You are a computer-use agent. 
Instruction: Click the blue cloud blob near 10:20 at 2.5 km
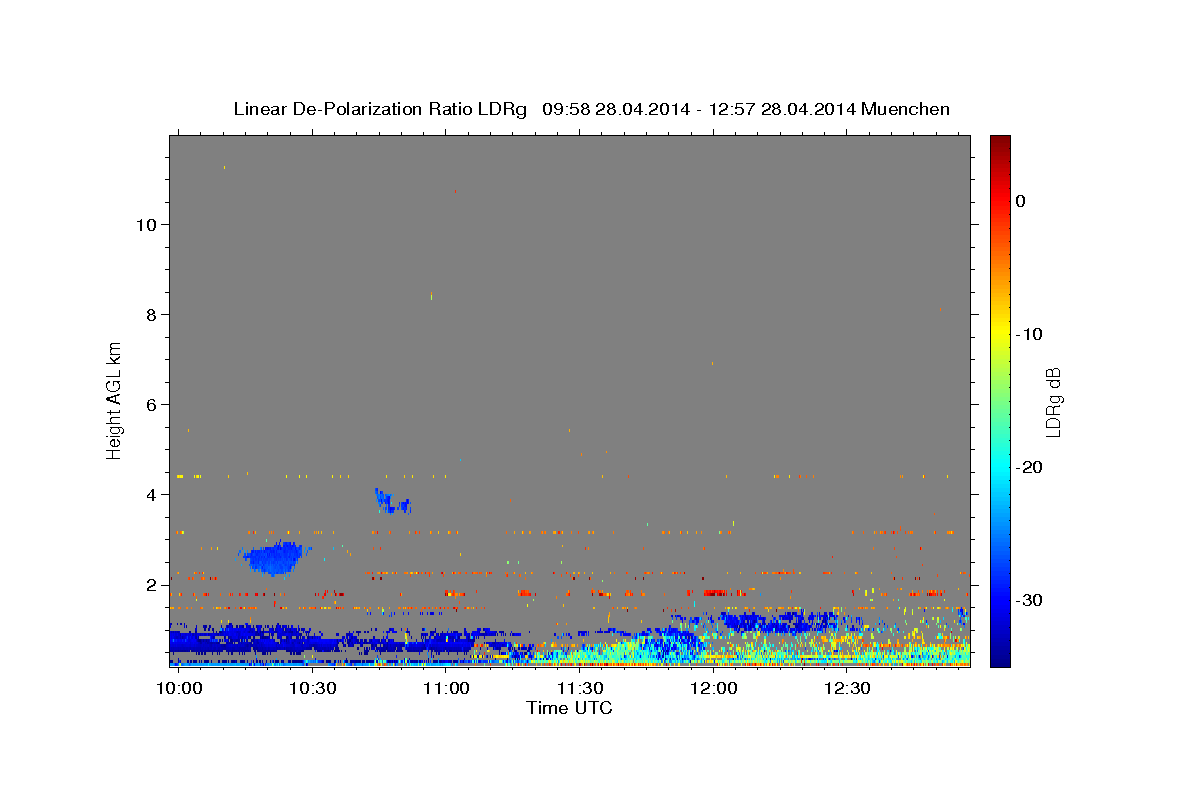pos(274,559)
